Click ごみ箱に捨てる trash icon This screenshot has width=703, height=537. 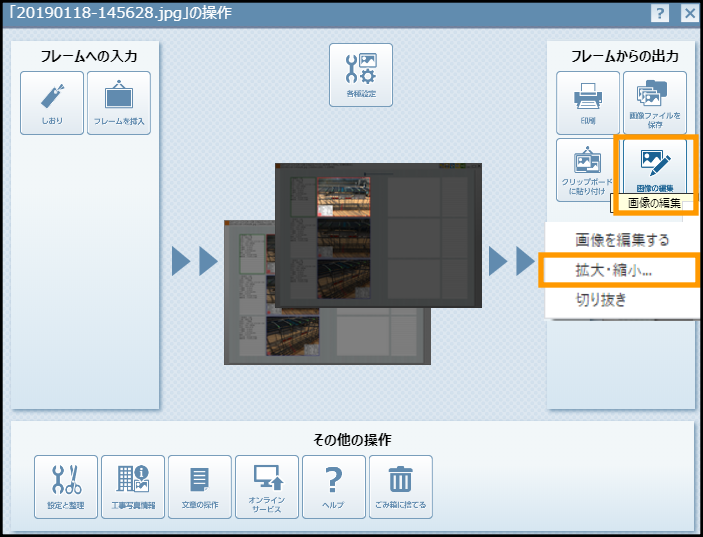(x=401, y=487)
